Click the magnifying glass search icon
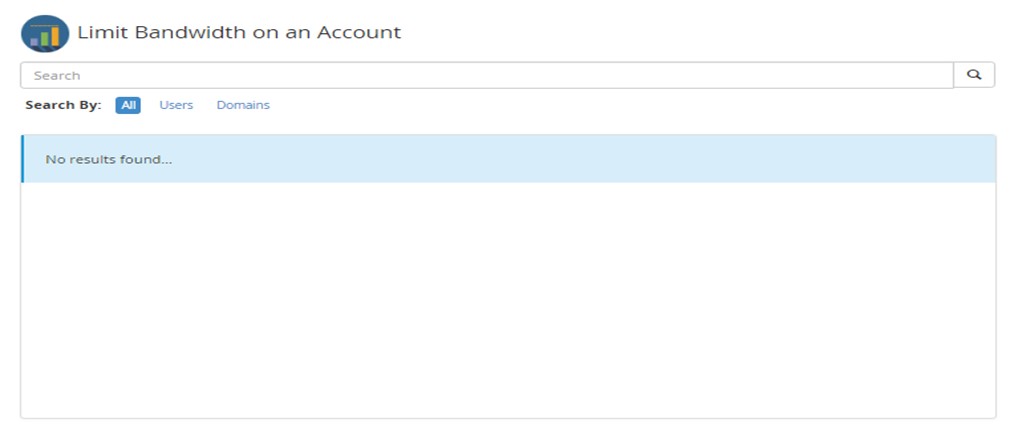Image resolution: width=1016 pixels, height=434 pixels. pyautogui.click(x=974, y=75)
